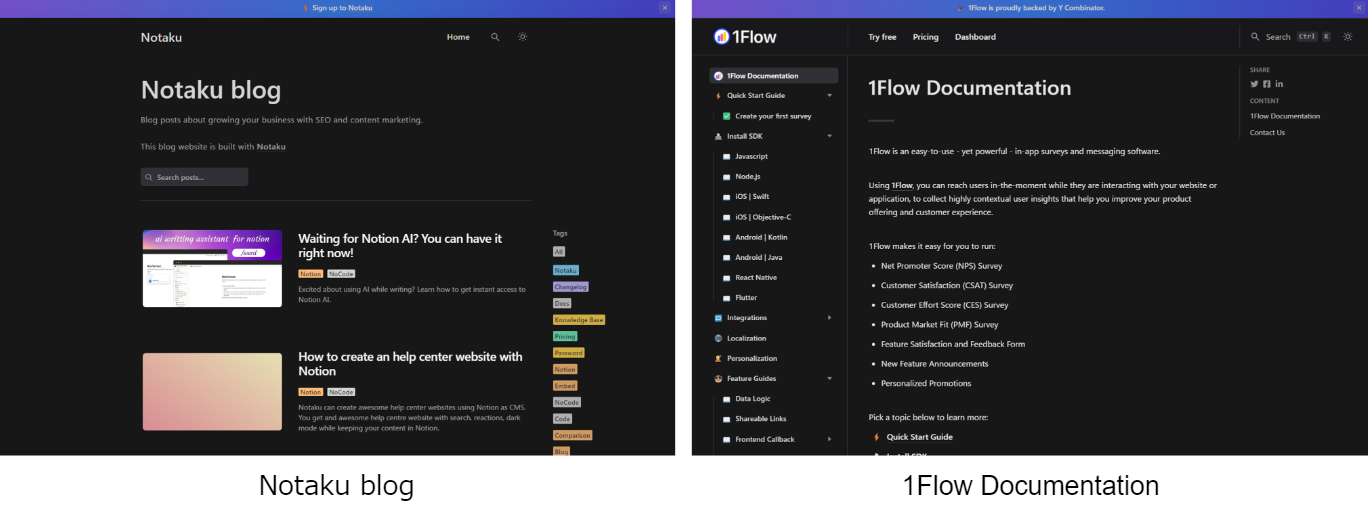Share 1Flow docs on LinkedIn
Viewport: 1368px width, 506px height.
(x=1279, y=84)
